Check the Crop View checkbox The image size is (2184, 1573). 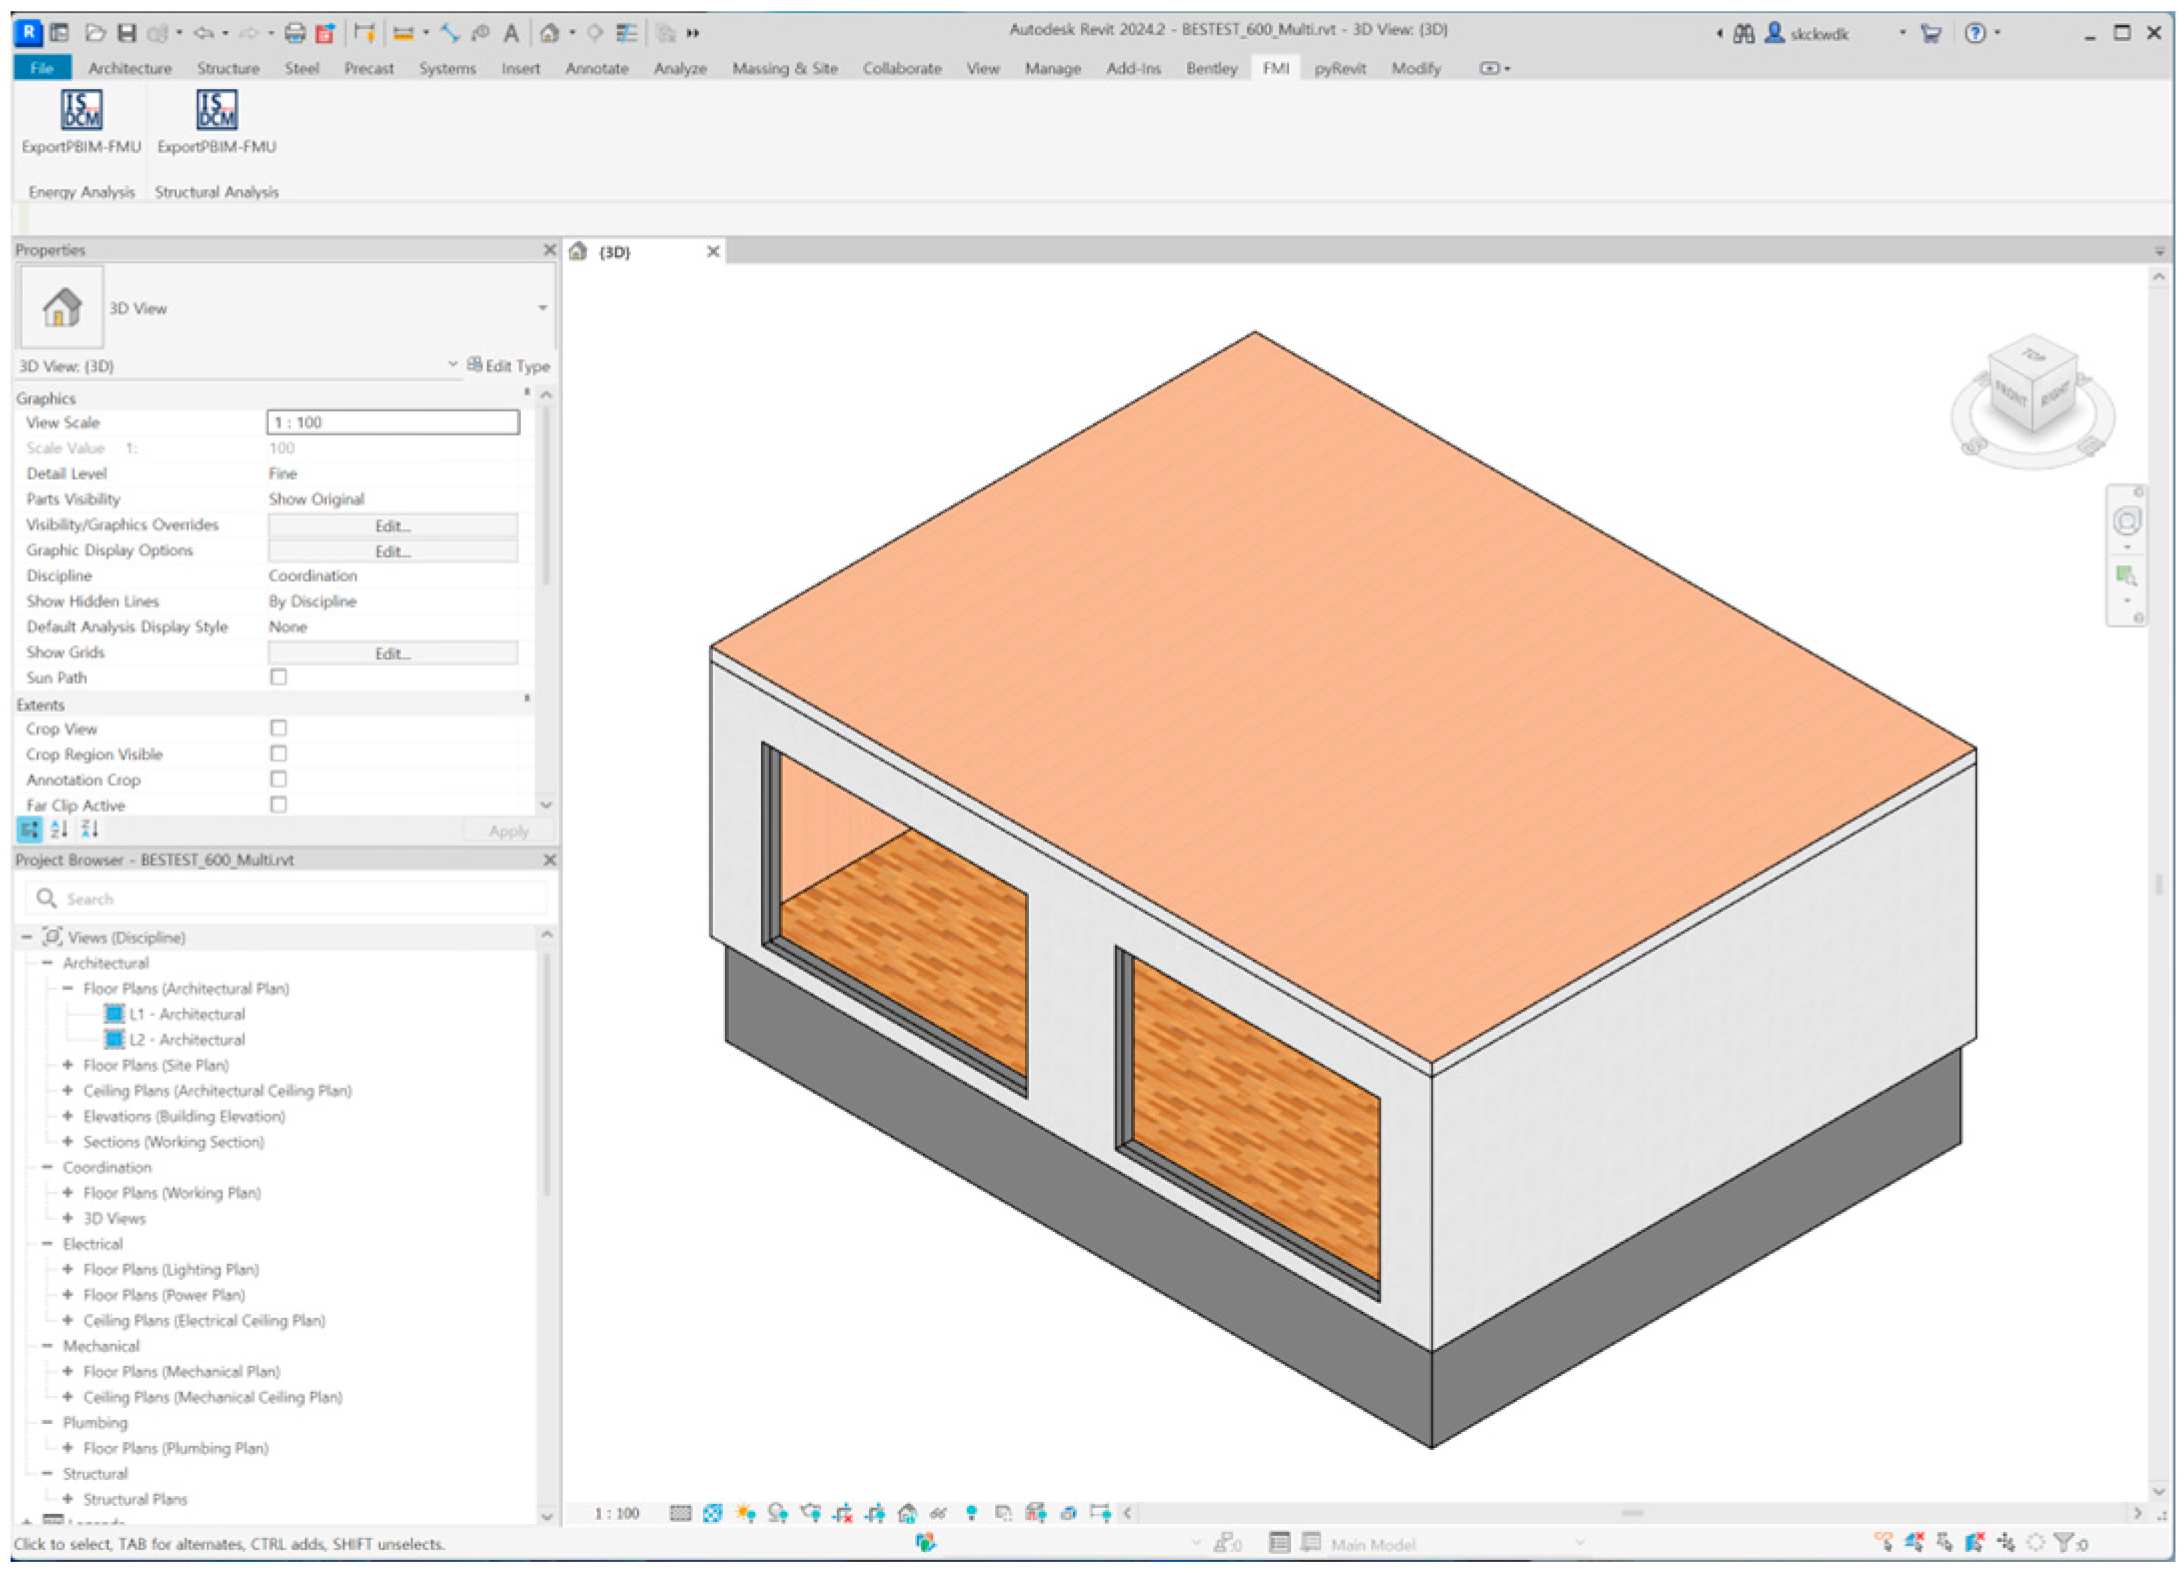(x=279, y=728)
